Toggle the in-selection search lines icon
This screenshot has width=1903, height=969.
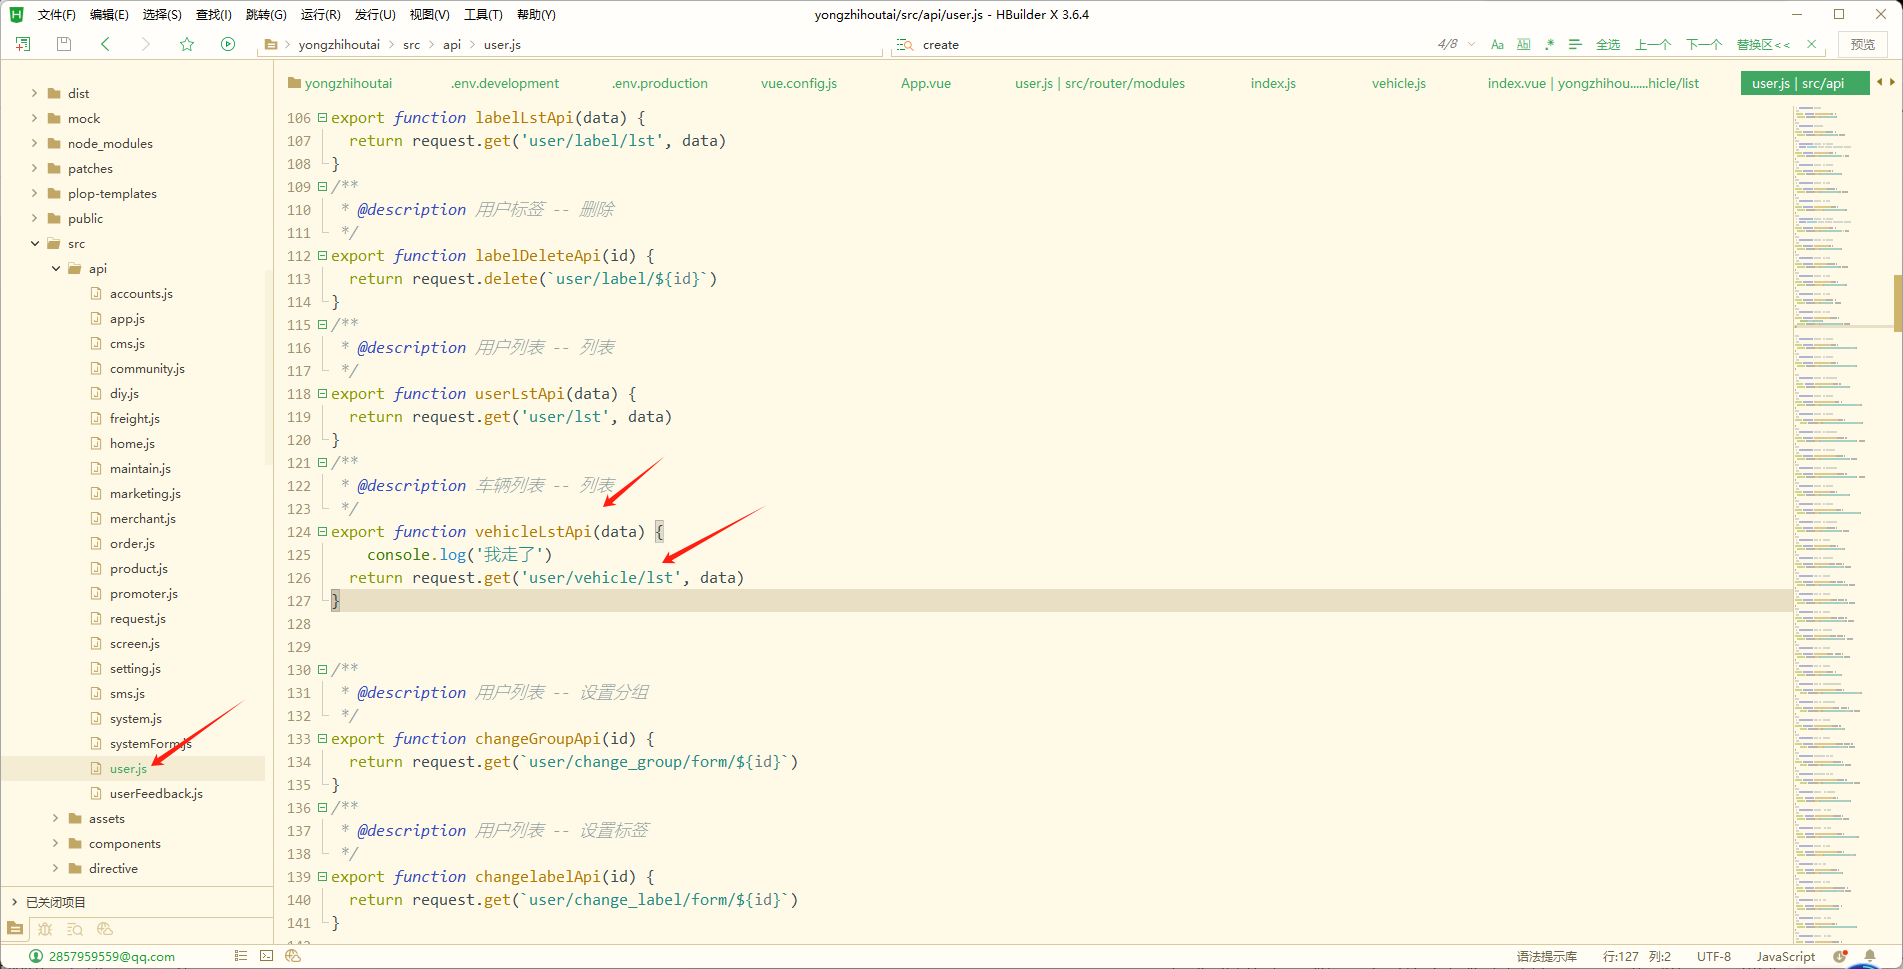click(1575, 44)
